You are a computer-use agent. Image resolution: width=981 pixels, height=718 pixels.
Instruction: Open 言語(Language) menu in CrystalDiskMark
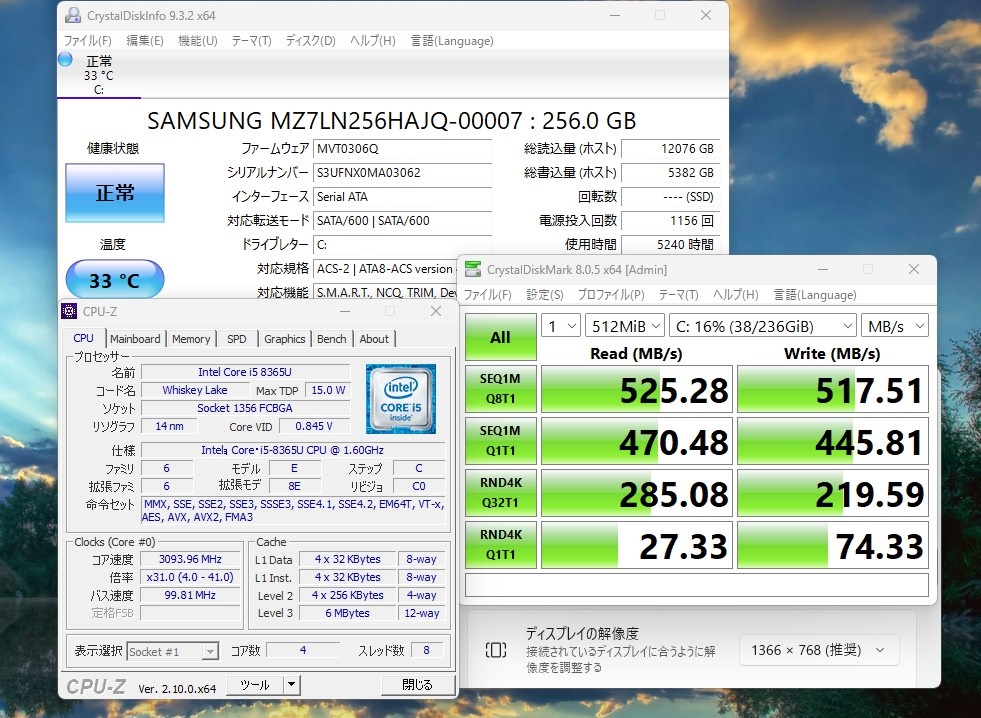click(815, 295)
